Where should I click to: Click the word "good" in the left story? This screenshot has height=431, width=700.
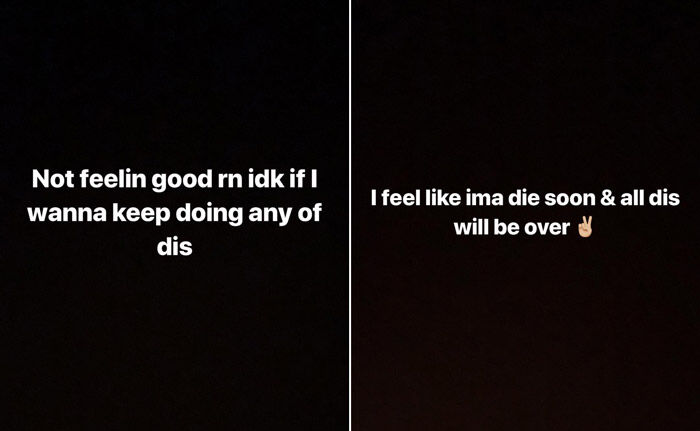[182, 180]
